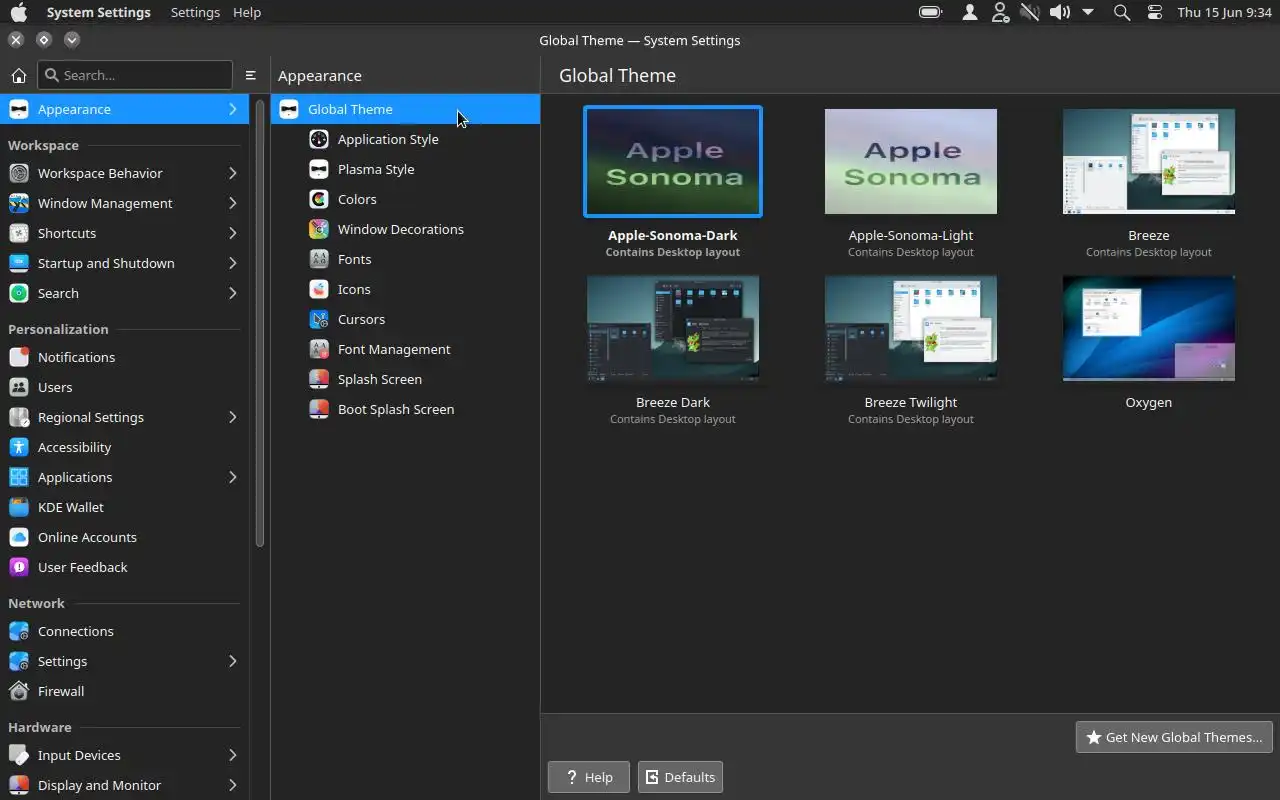Click the Workspace Behavior icon
The height and width of the screenshot is (800, 1280).
tap(18, 173)
